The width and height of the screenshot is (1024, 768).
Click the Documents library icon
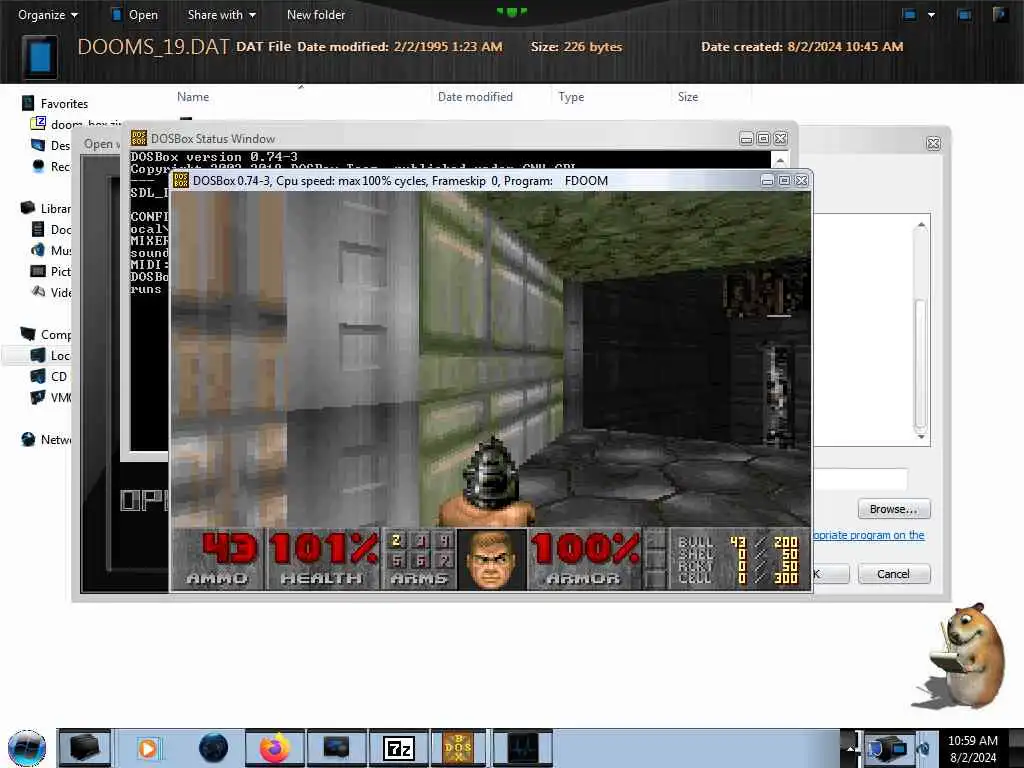pos(38,229)
